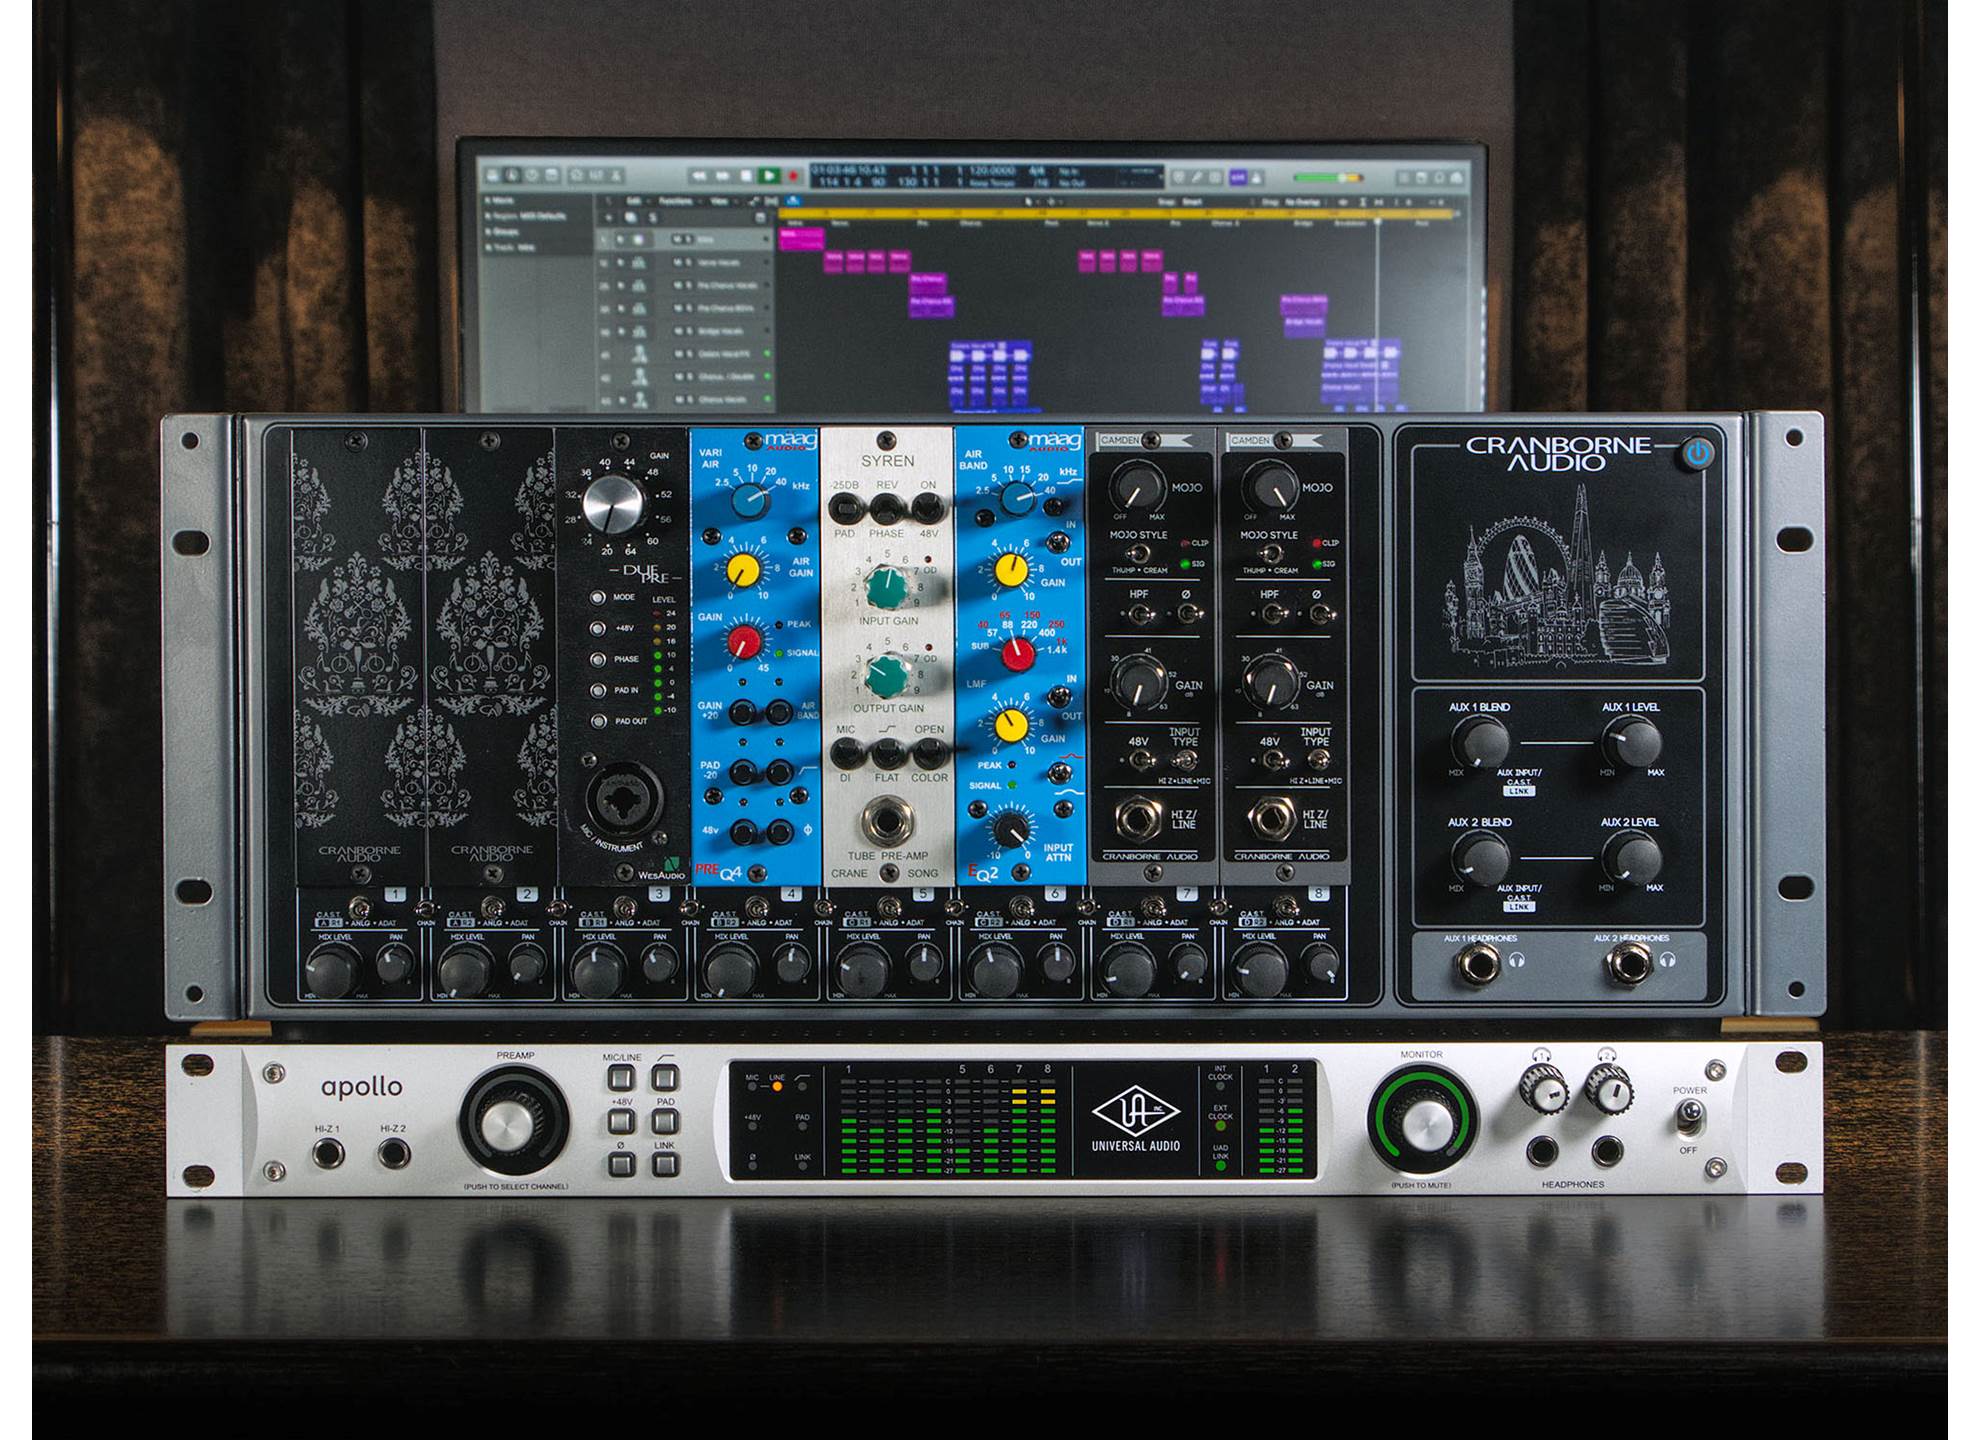Turn the AUX 1 BLEND knob
The width and height of the screenshot is (1980, 1440).
pos(1480,742)
